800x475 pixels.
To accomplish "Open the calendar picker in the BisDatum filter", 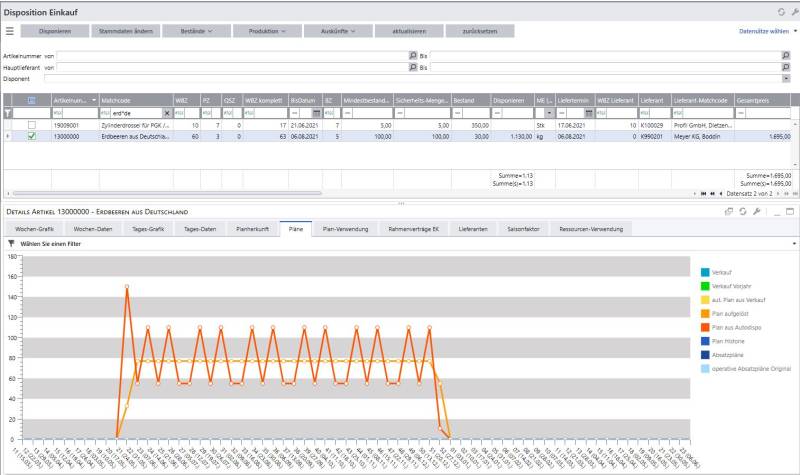I will click(317, 113).
